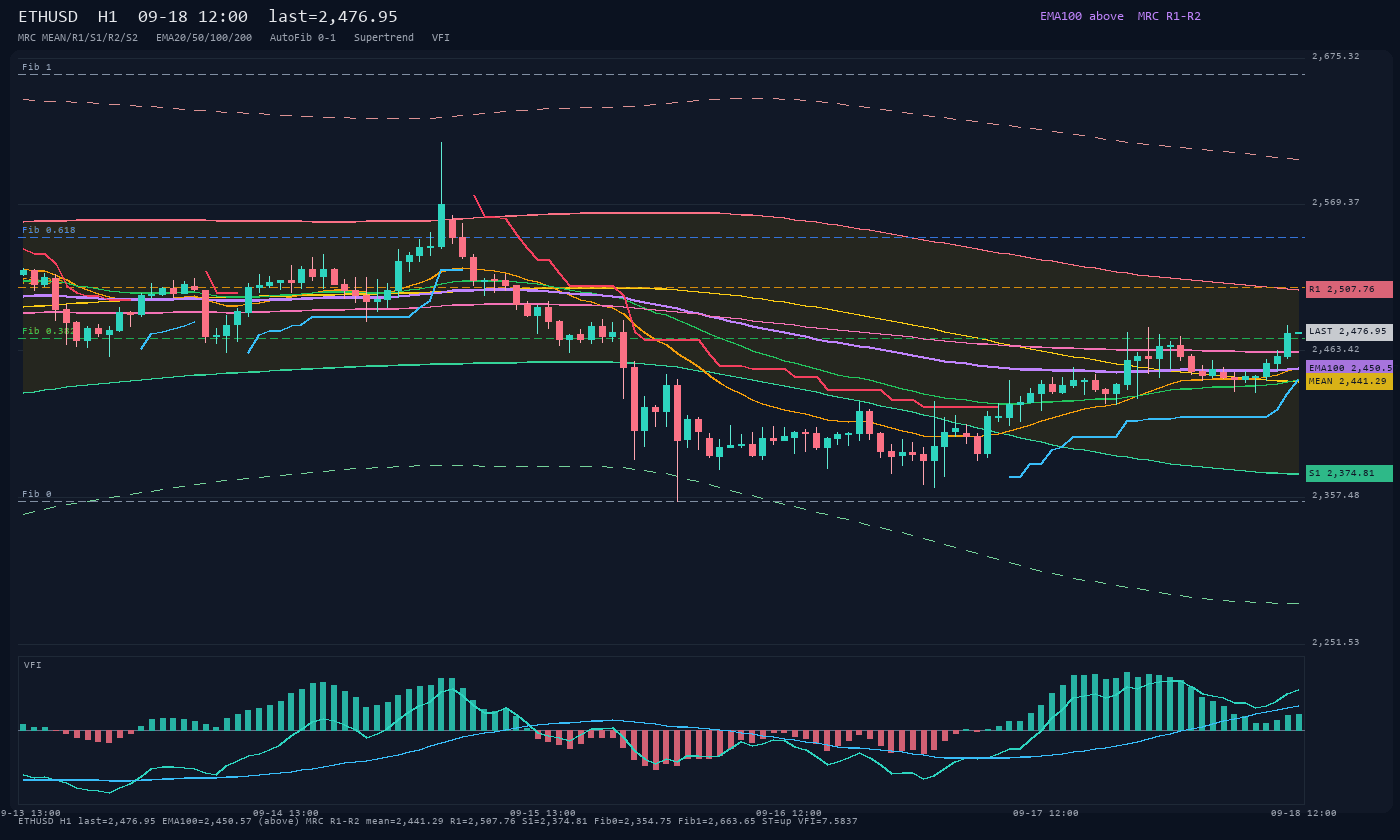
Task: Click the 09-14 13:00 time axis label
Action: (x=286, y=813)
